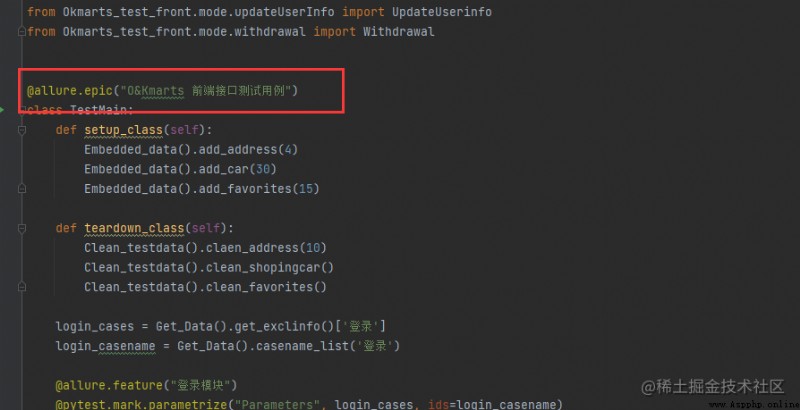Place cursor on @allure.epic decorator
This screenshot has height=410, width=800.
[69, 91]
